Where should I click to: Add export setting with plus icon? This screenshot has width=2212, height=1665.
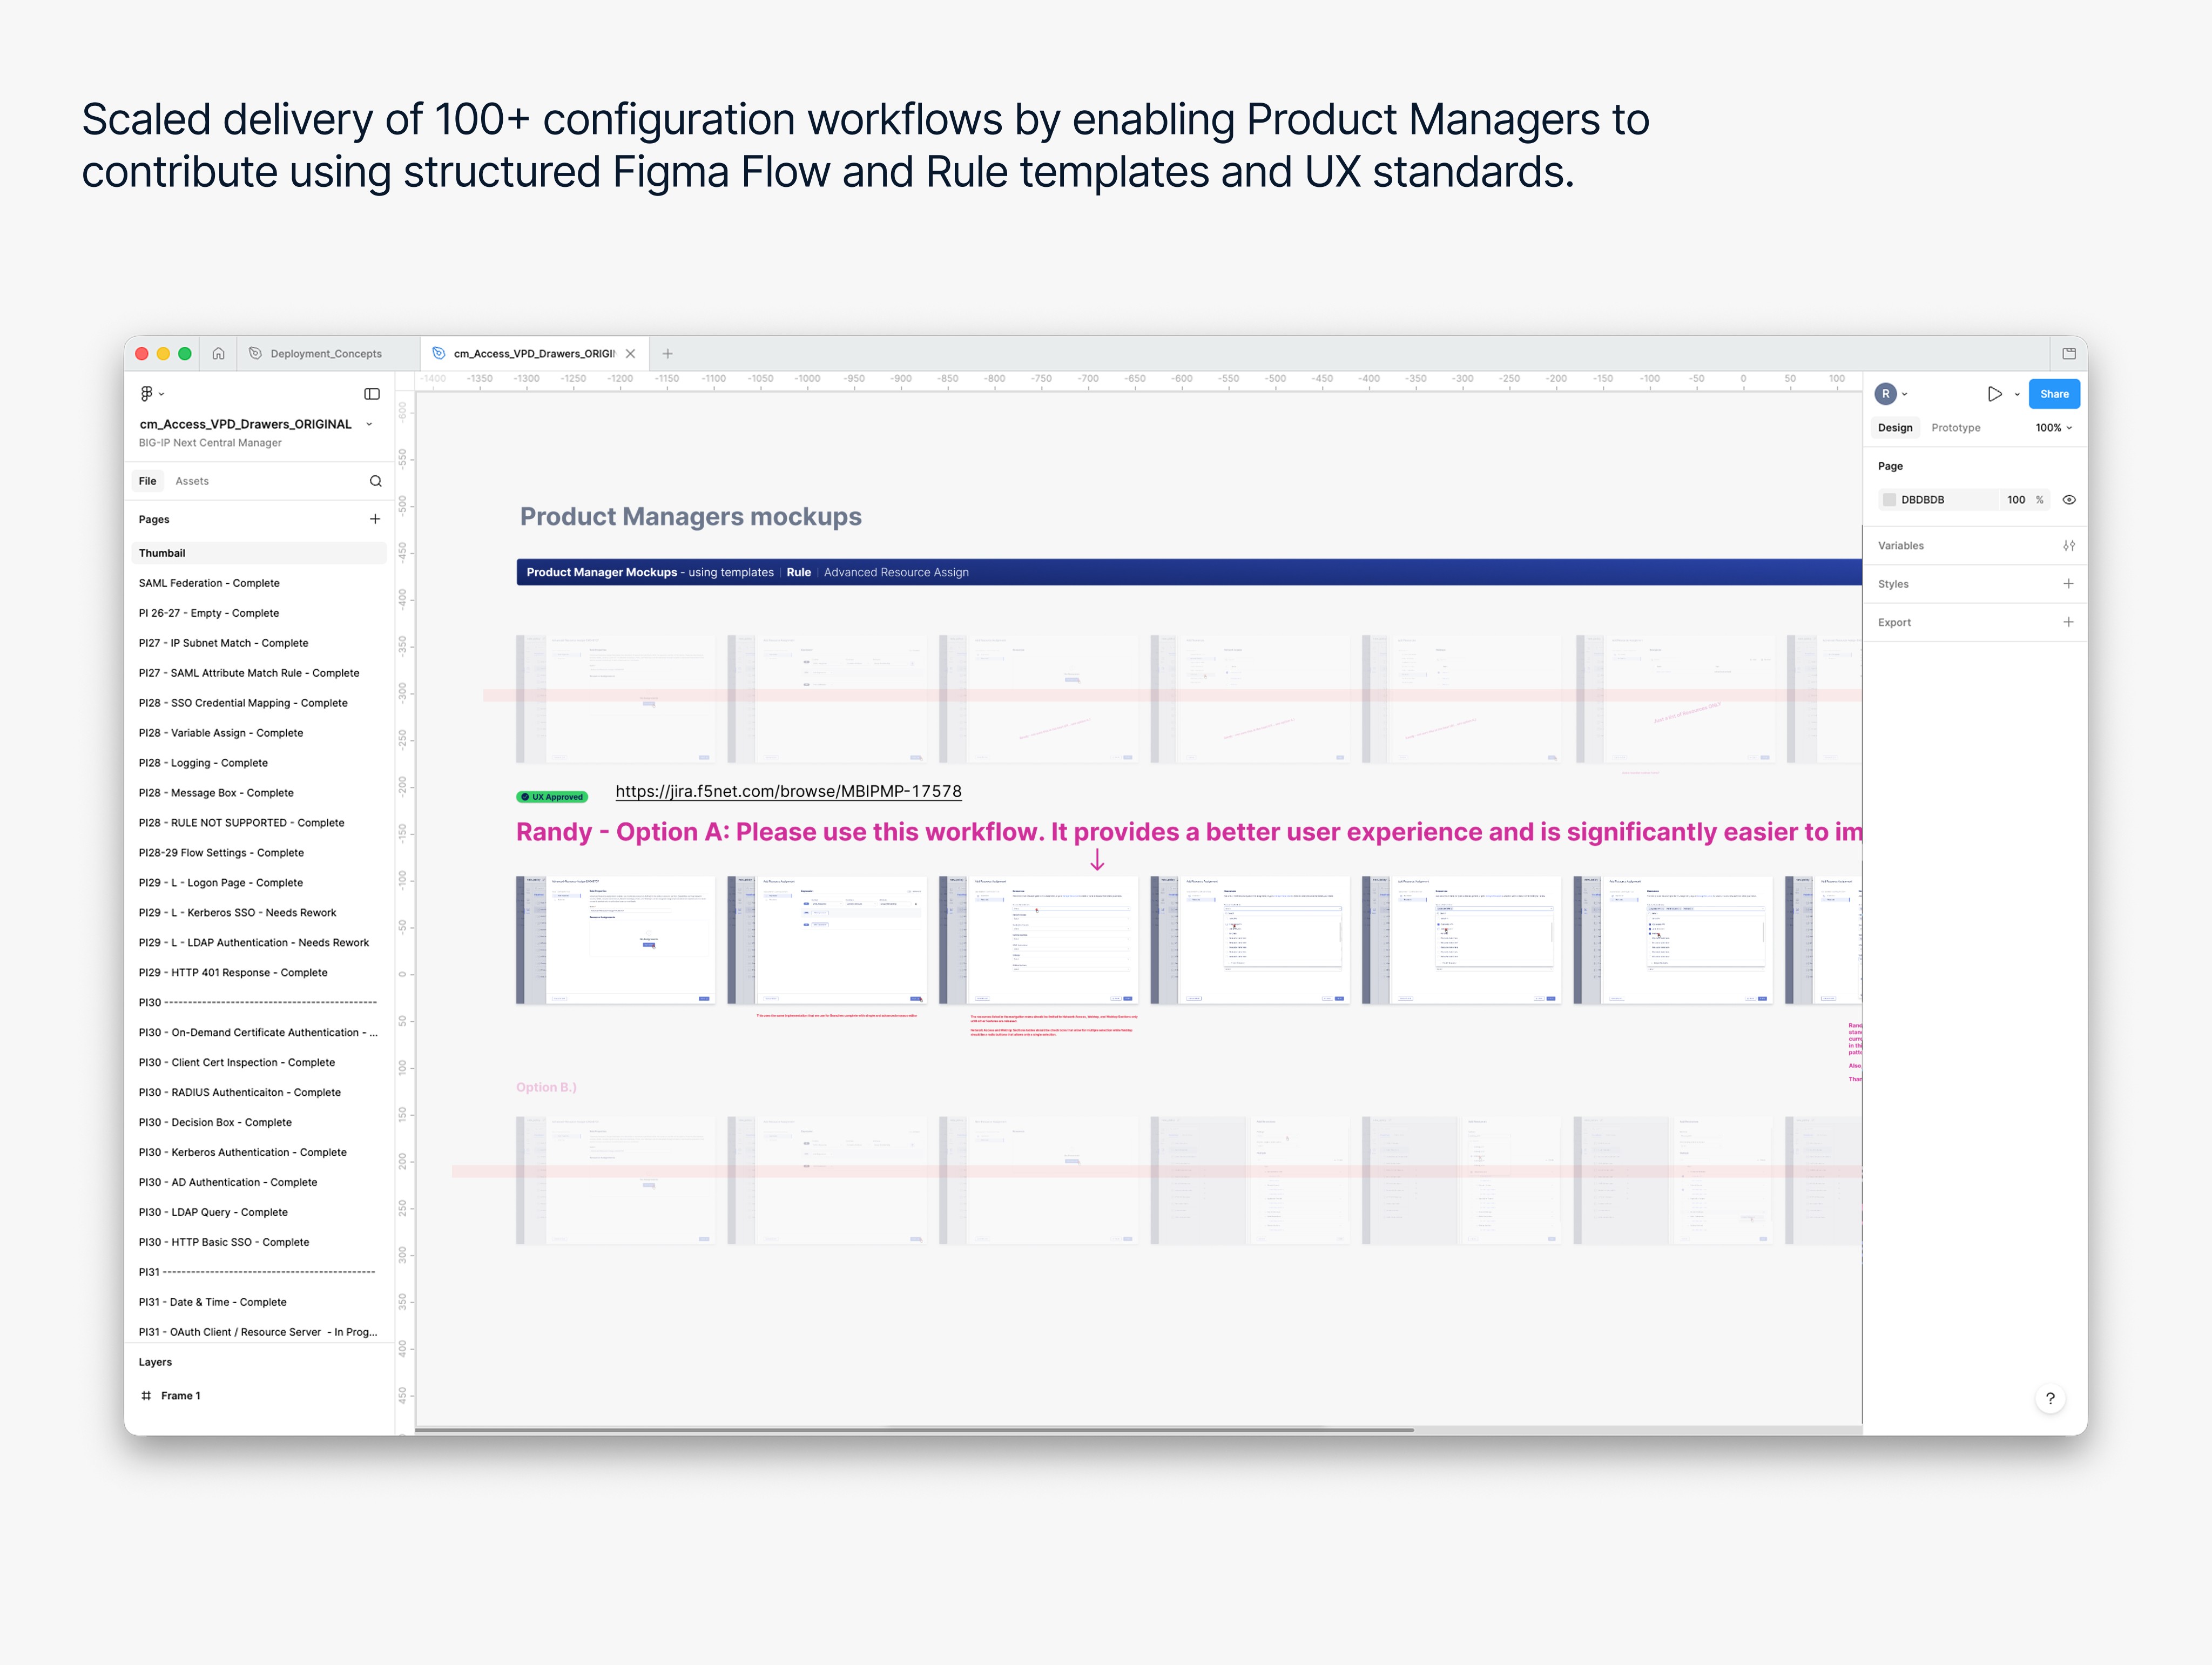click(x=2068, y=622)
